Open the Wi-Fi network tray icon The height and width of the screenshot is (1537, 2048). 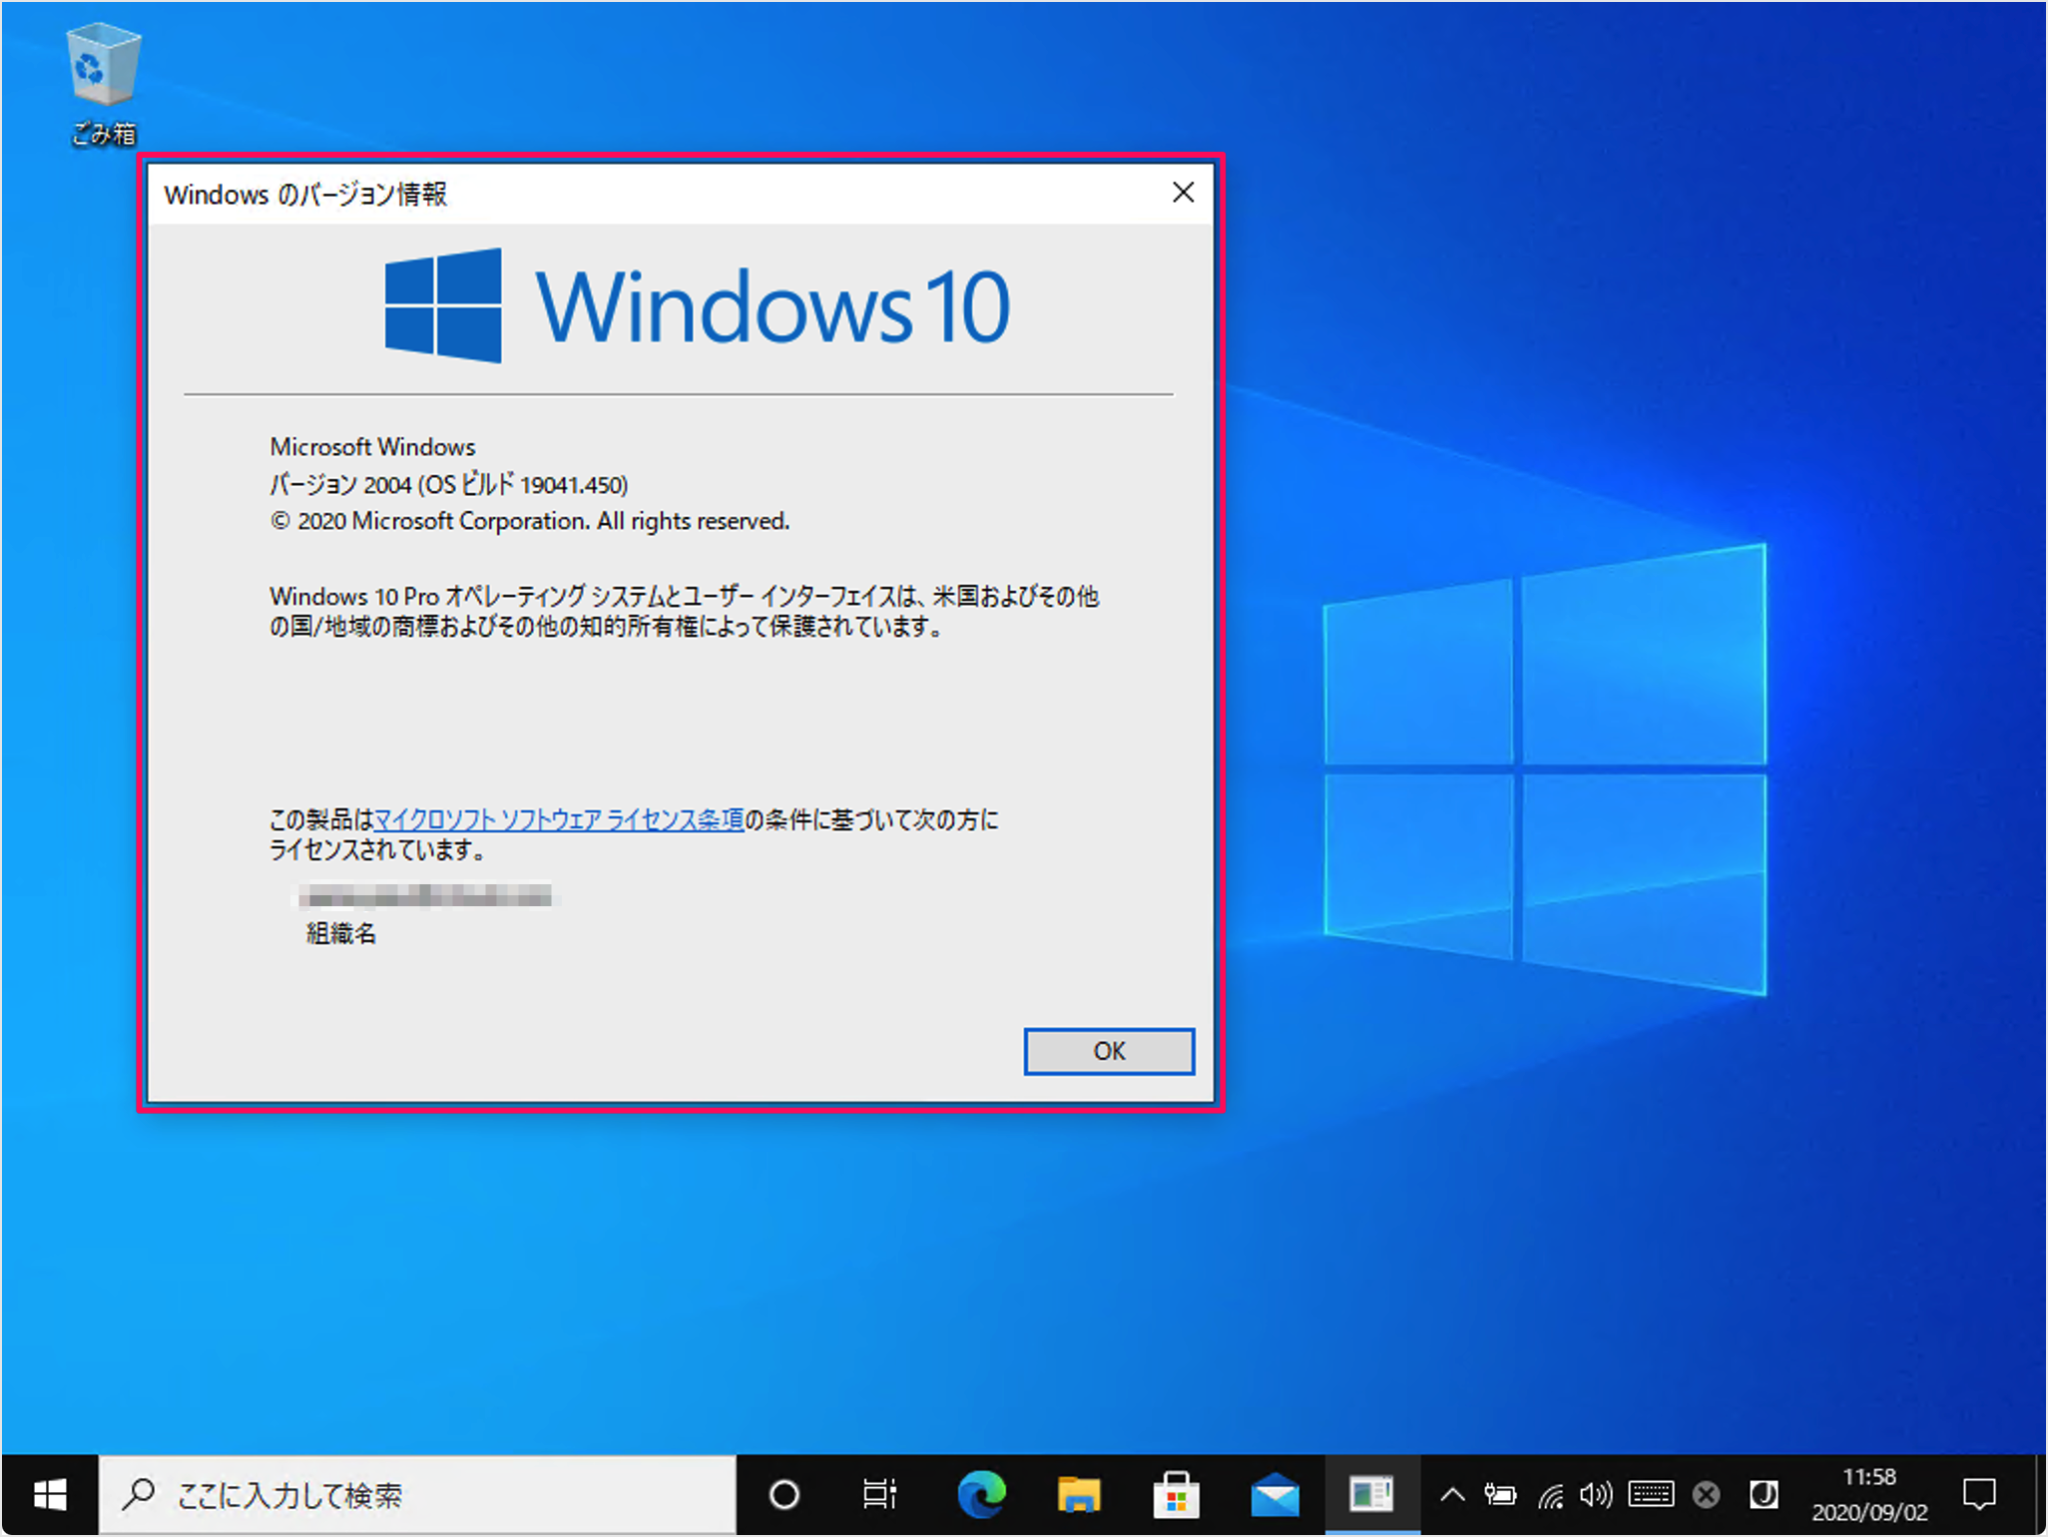click(x=1550, y=1495)
